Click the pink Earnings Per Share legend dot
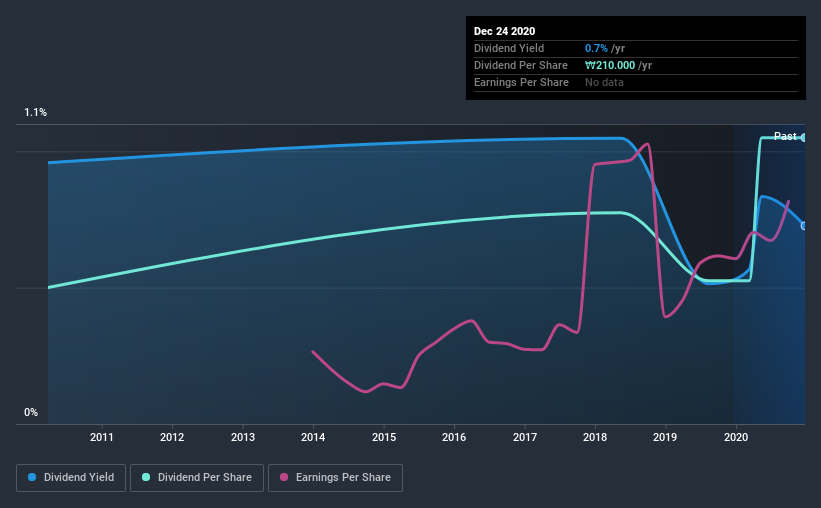821x508 pixels. (x=284, y=477)
